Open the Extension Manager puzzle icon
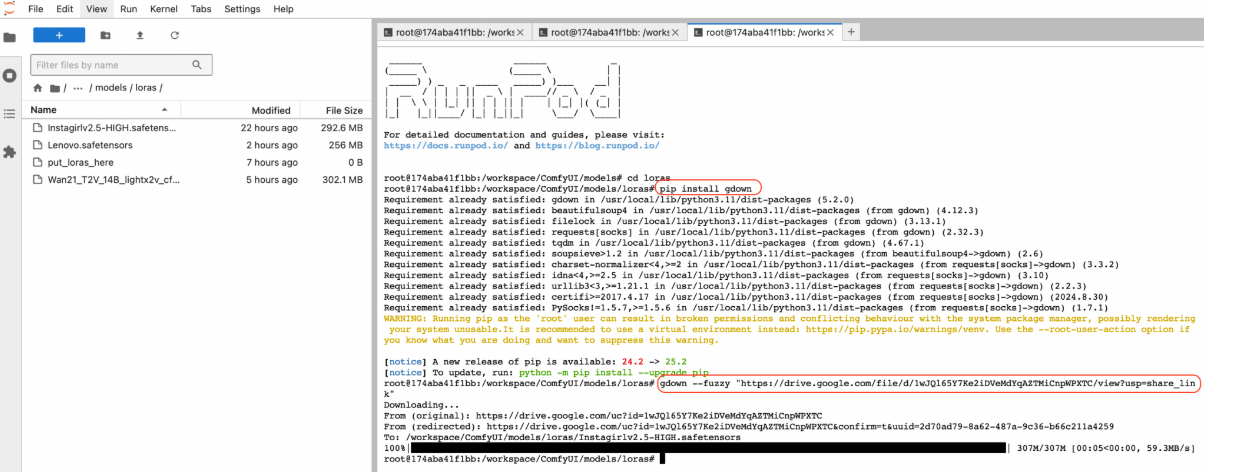The width and height of the screenshot is (1236, 472). pyautogui.click(x=10, y=152)
